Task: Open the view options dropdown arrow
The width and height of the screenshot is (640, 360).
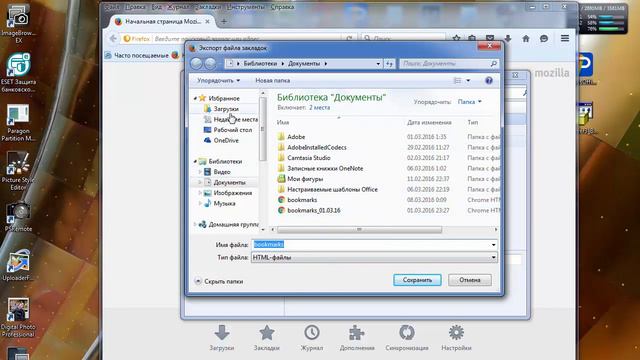Action: click(468, 80)
